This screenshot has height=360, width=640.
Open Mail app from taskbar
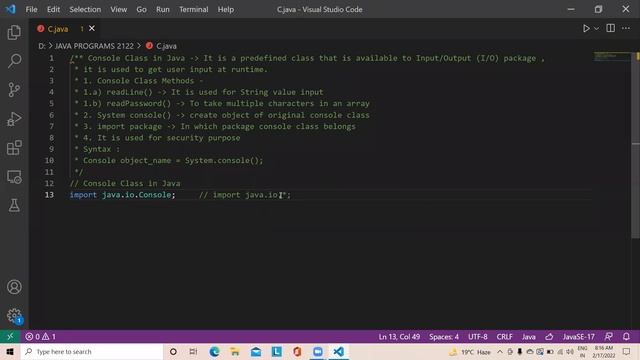click(256, 351)
